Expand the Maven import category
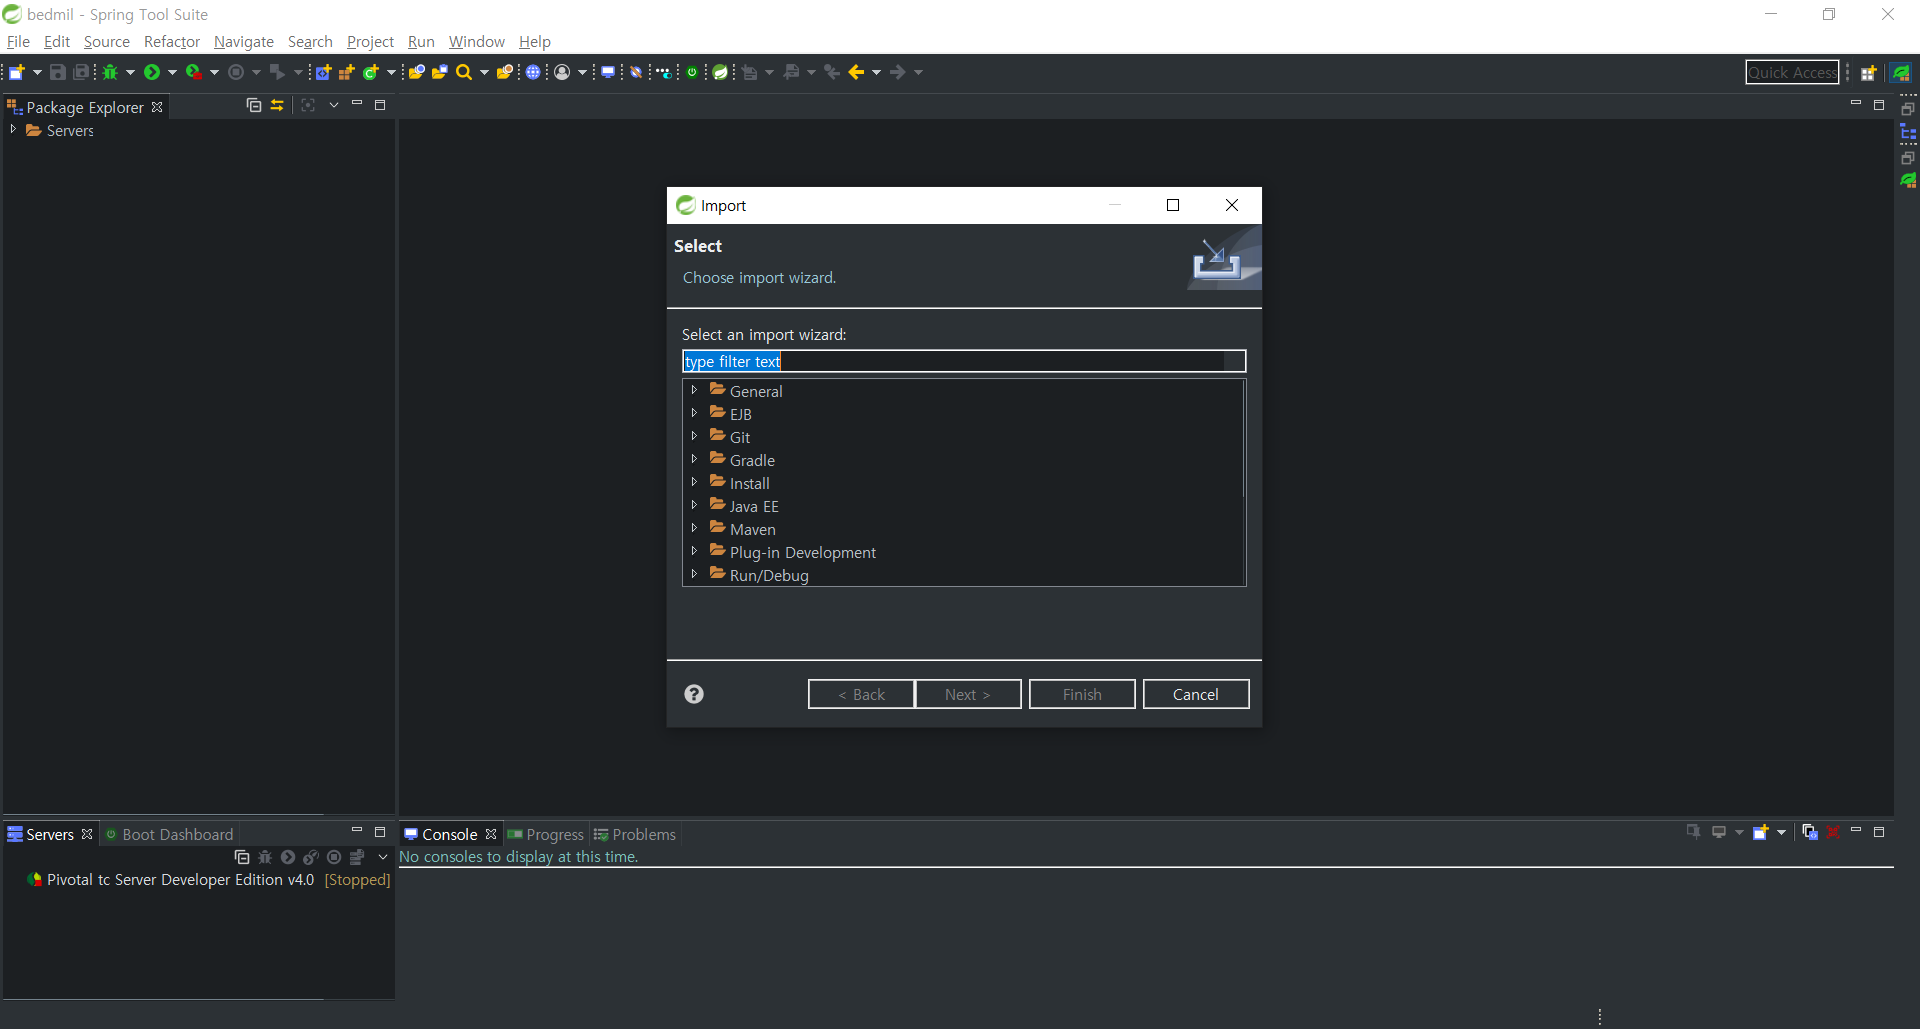 [x=694, y=528]
